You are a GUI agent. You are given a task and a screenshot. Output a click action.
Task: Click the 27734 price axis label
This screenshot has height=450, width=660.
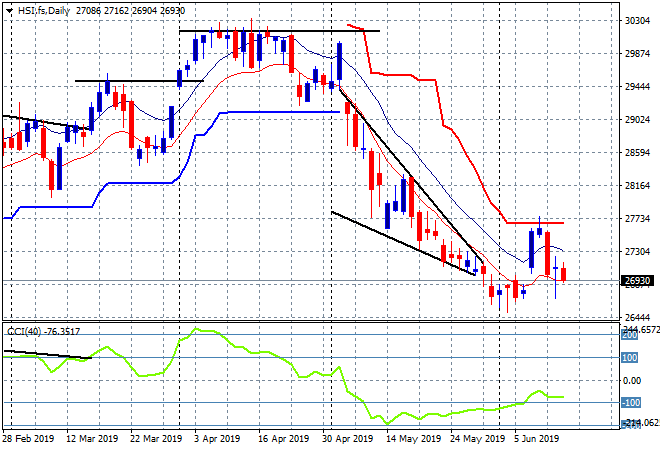[637, 218]
